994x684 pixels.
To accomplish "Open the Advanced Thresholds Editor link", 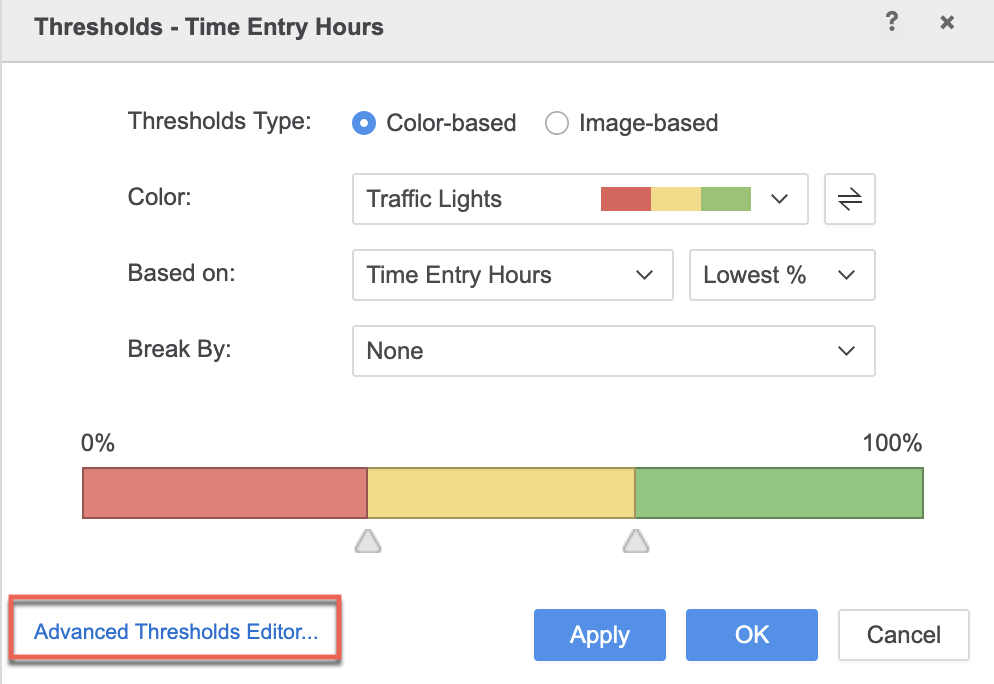I will [x=176, y=632].
